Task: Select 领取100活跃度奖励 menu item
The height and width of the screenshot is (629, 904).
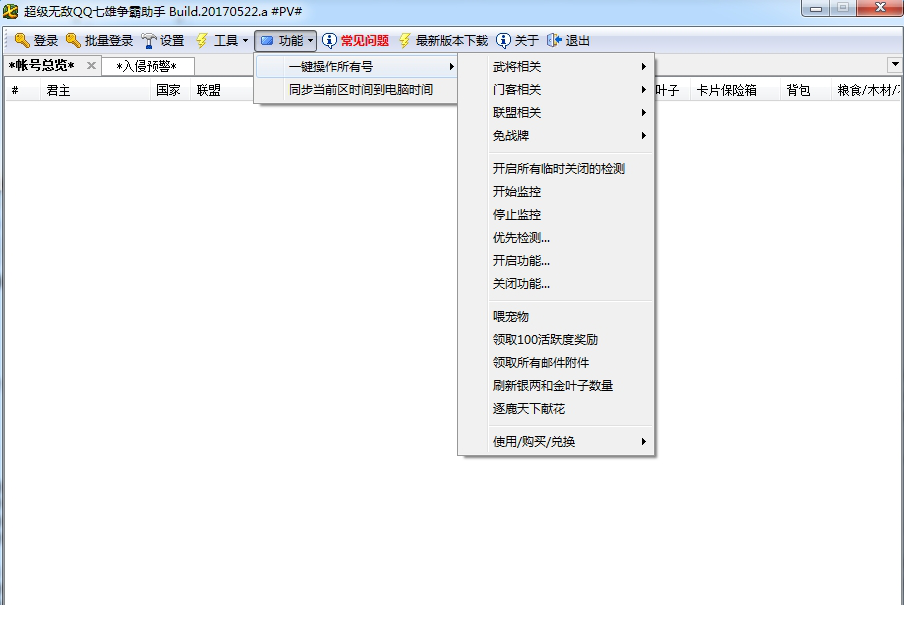Action: point(556,340)
